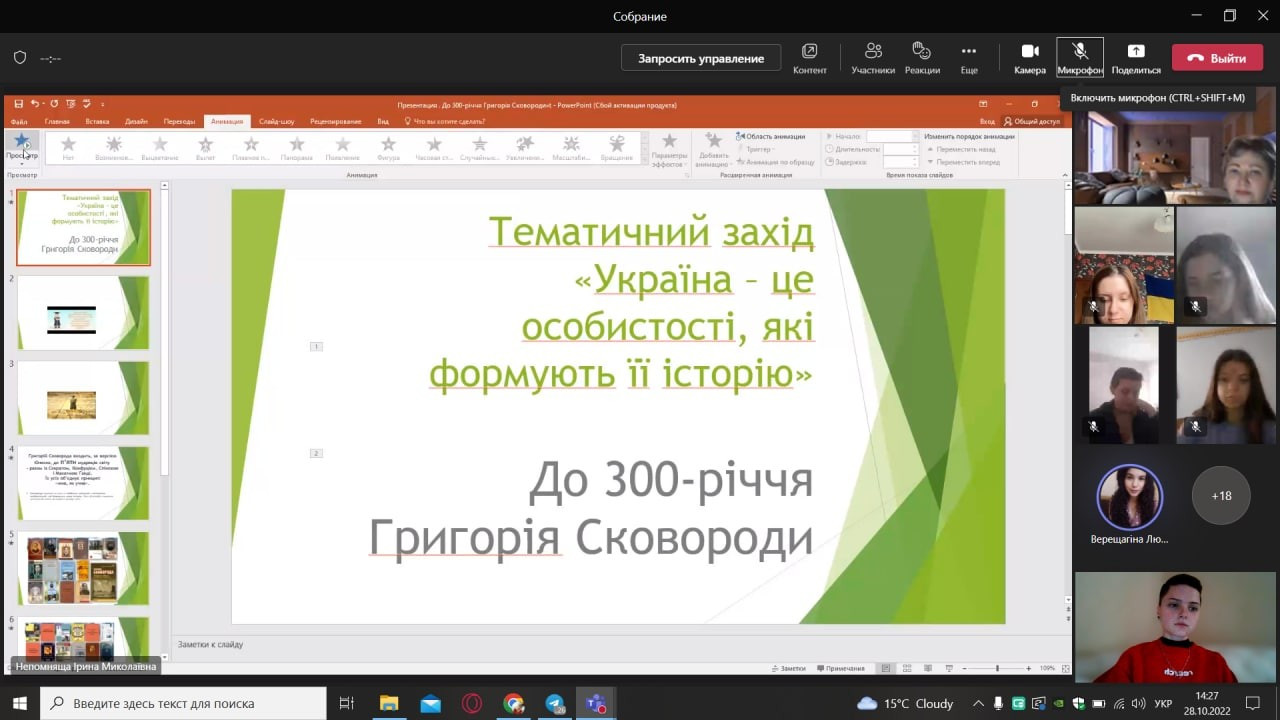The image size is (1280, 720).
Task: Open Telegram from the Windows taskbar
Action: [x=555, y=703]
